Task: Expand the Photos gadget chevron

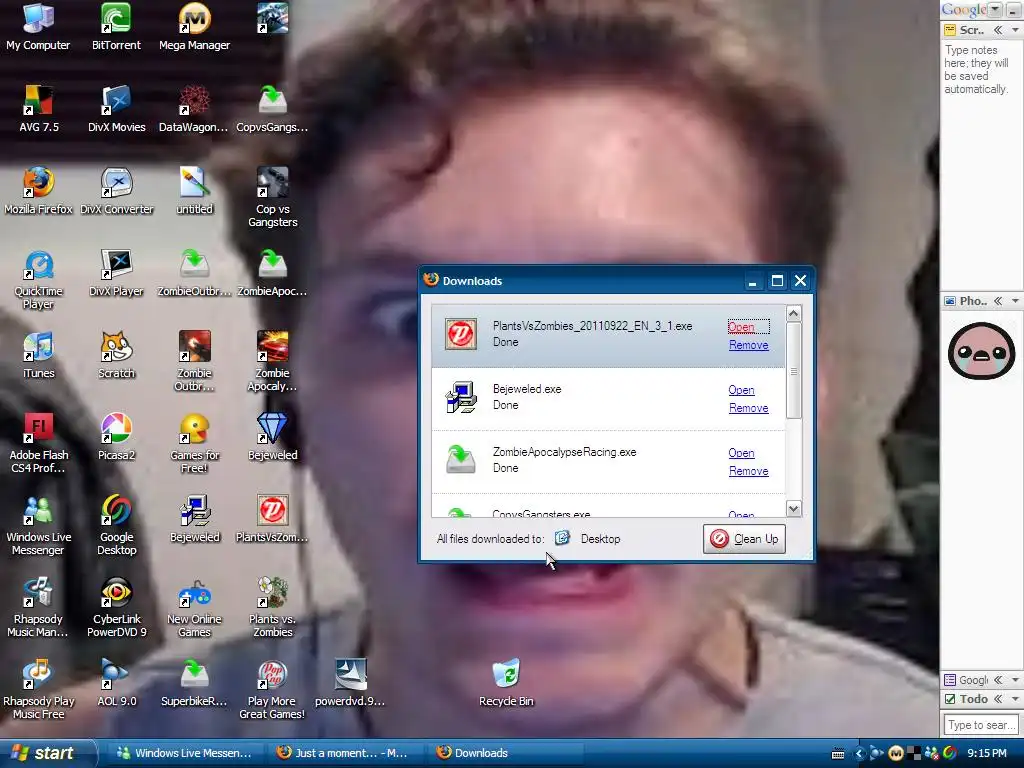Action: coord(998,301)
